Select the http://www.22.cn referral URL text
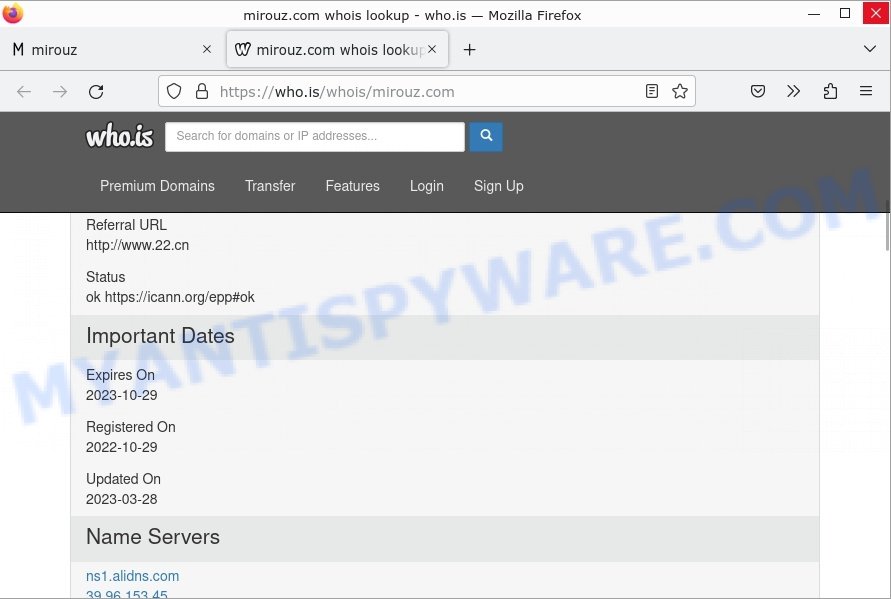Screen dimensions: 891x599 tap(138, 245)
